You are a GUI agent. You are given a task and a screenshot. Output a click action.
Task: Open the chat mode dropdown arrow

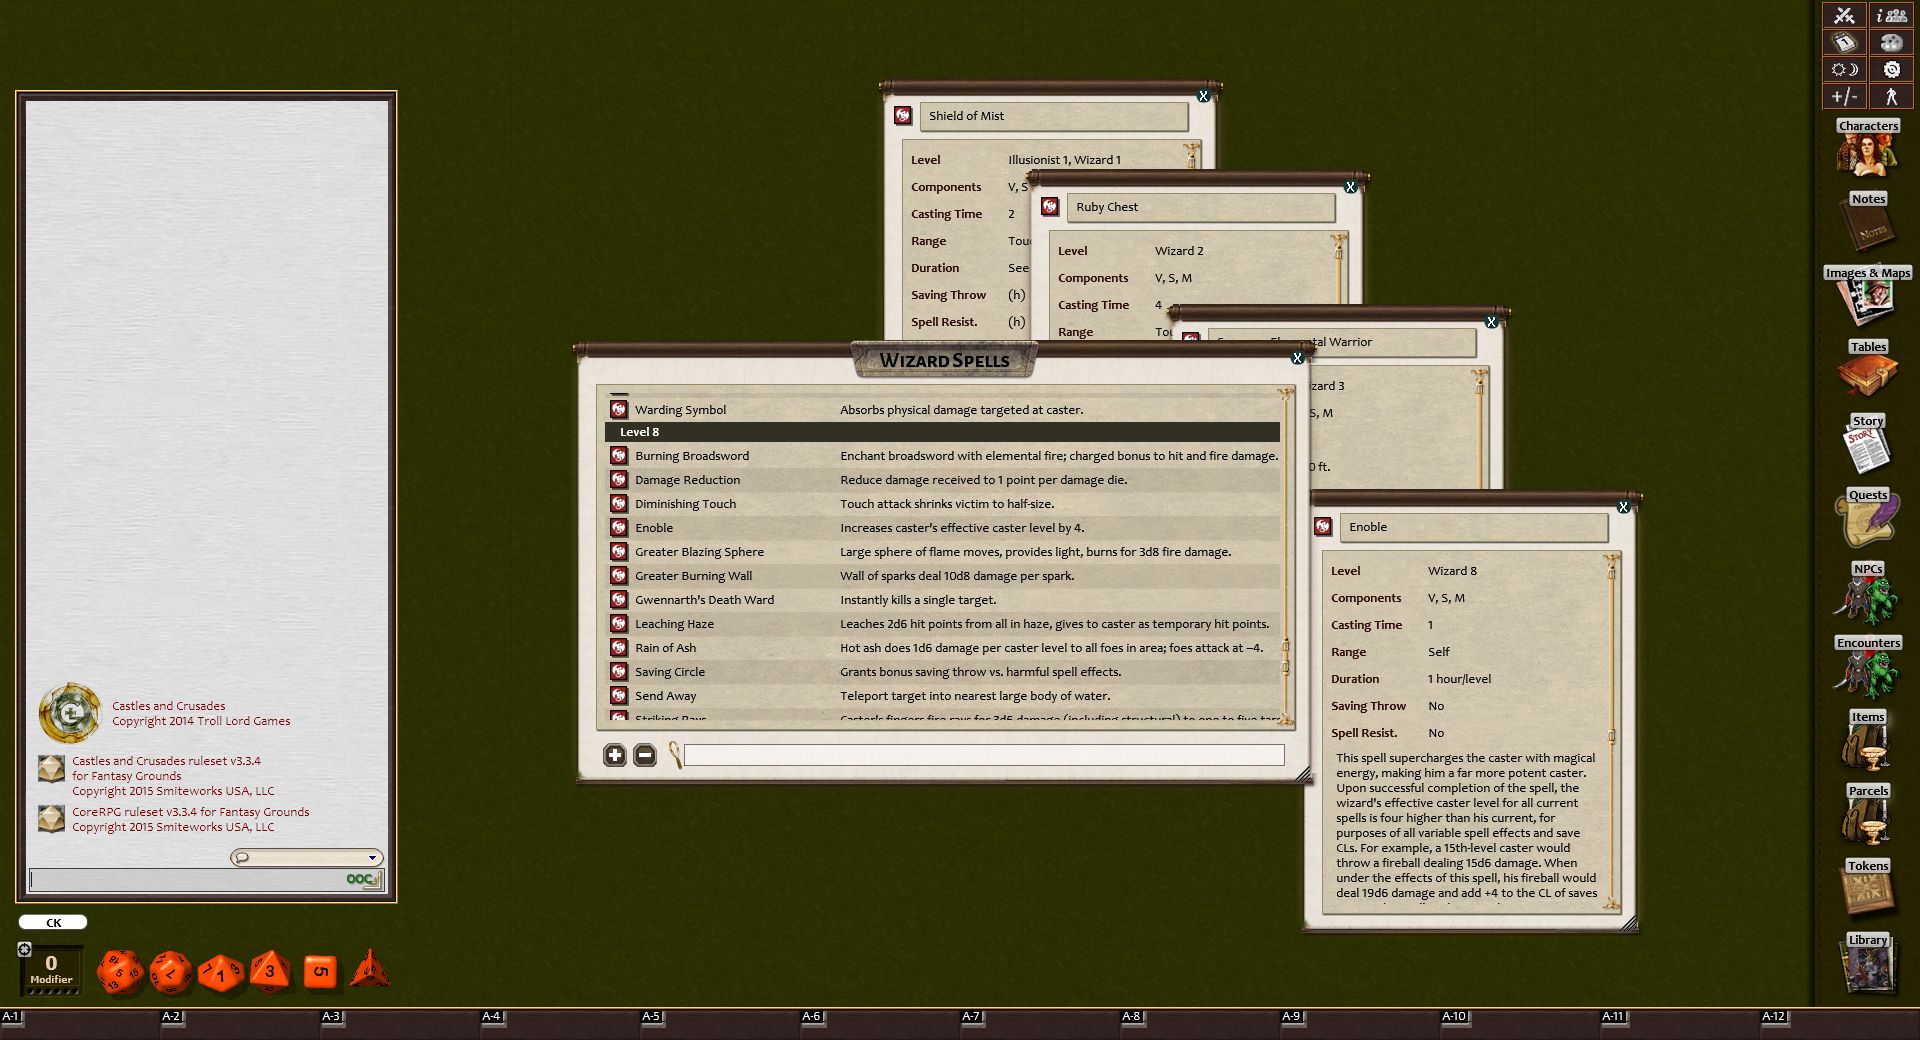point(375,858)
